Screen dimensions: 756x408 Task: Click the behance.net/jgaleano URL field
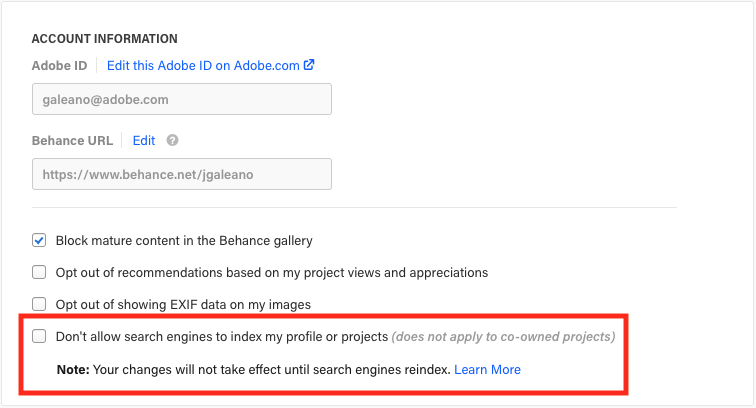pos(182,174)
